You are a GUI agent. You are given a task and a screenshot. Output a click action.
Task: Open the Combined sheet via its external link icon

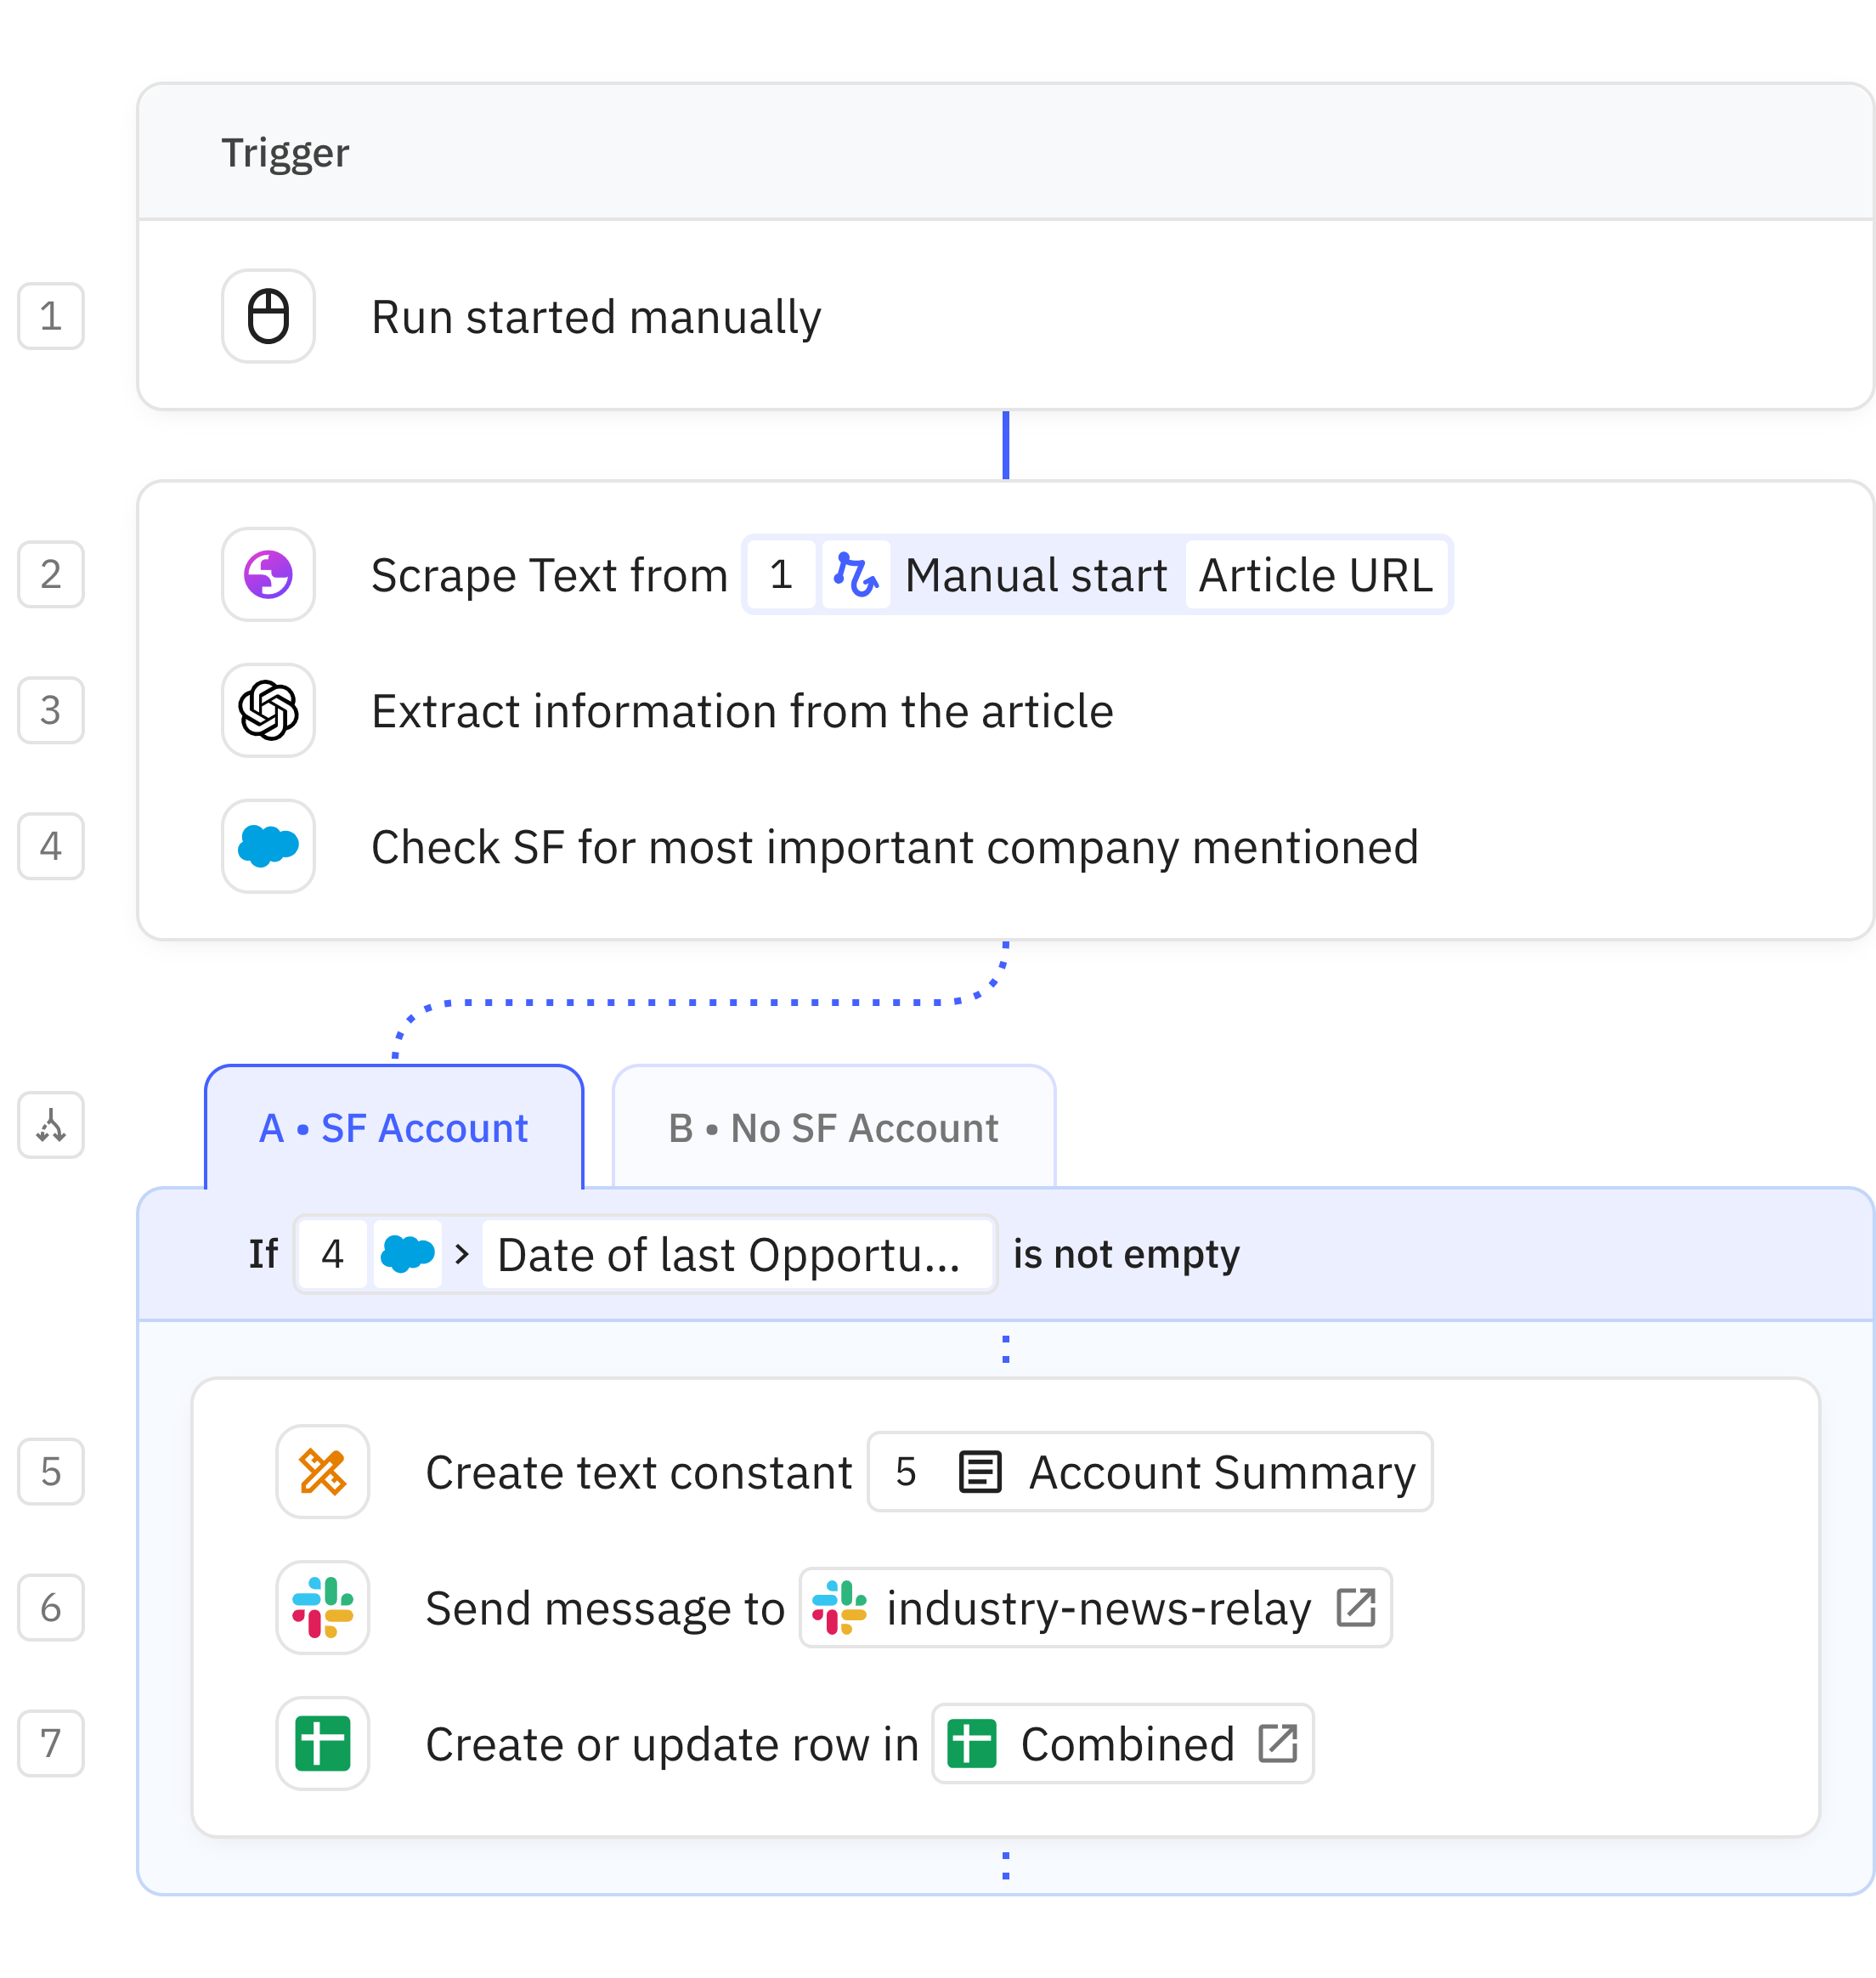click(x=1277, y=1743)
